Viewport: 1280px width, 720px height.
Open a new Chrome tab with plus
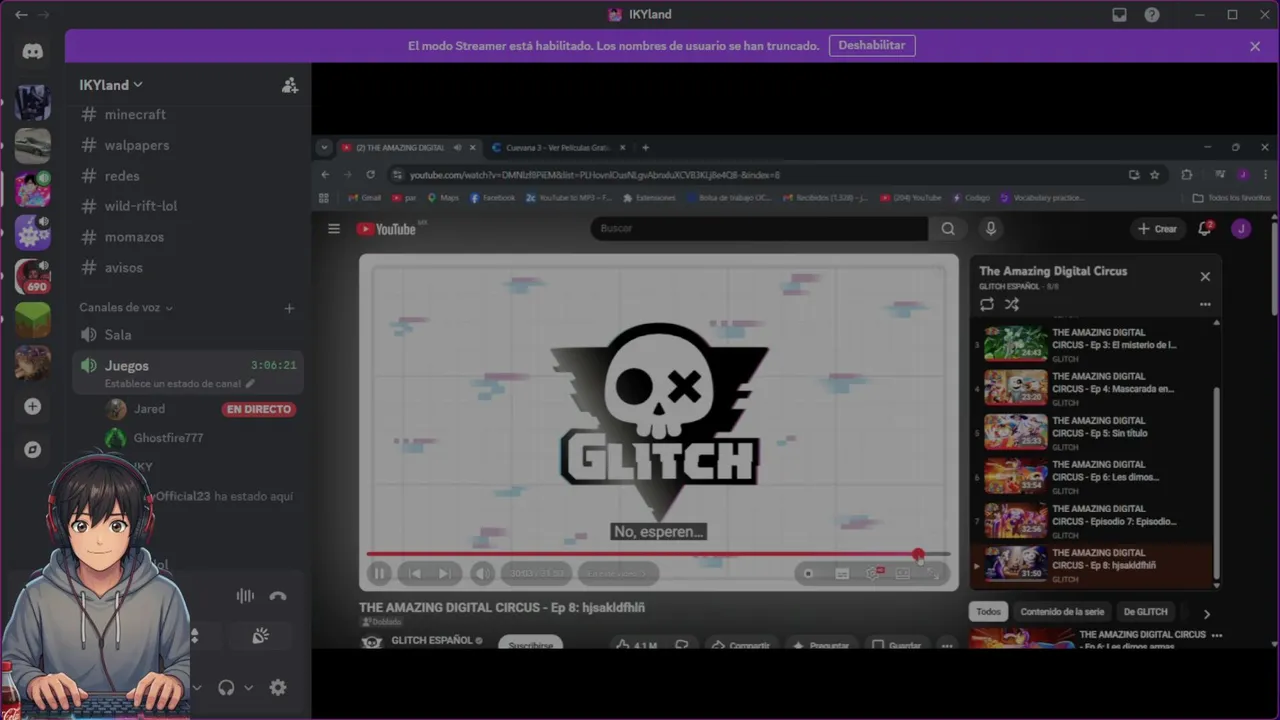[x=645, y=147]
